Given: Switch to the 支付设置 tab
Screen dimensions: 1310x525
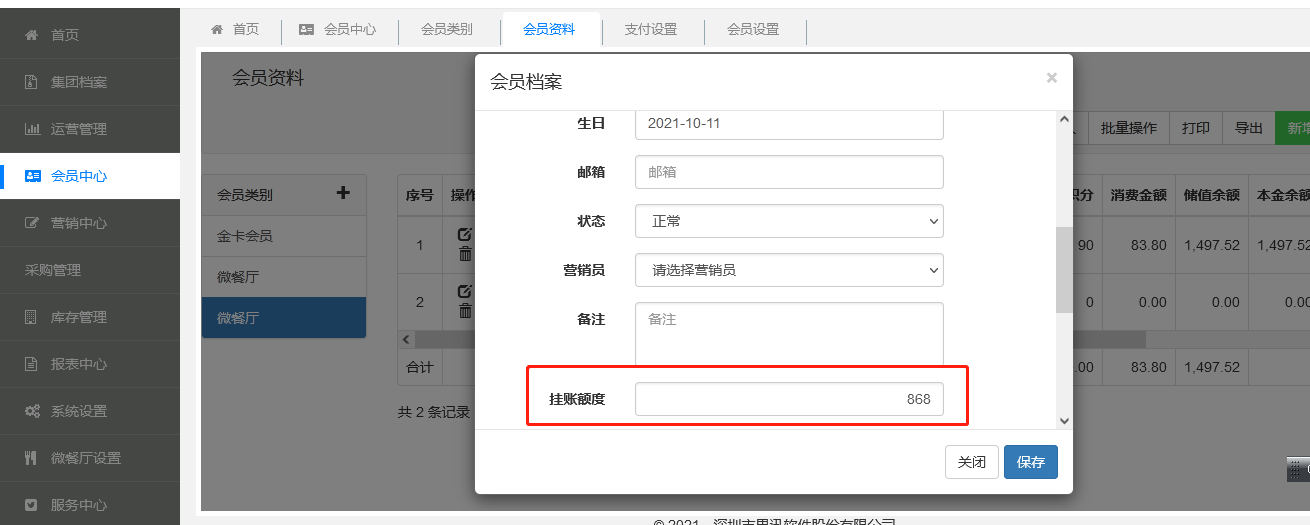Looking at the screenshot, I should pyautogui.click(x=651, y=30).
